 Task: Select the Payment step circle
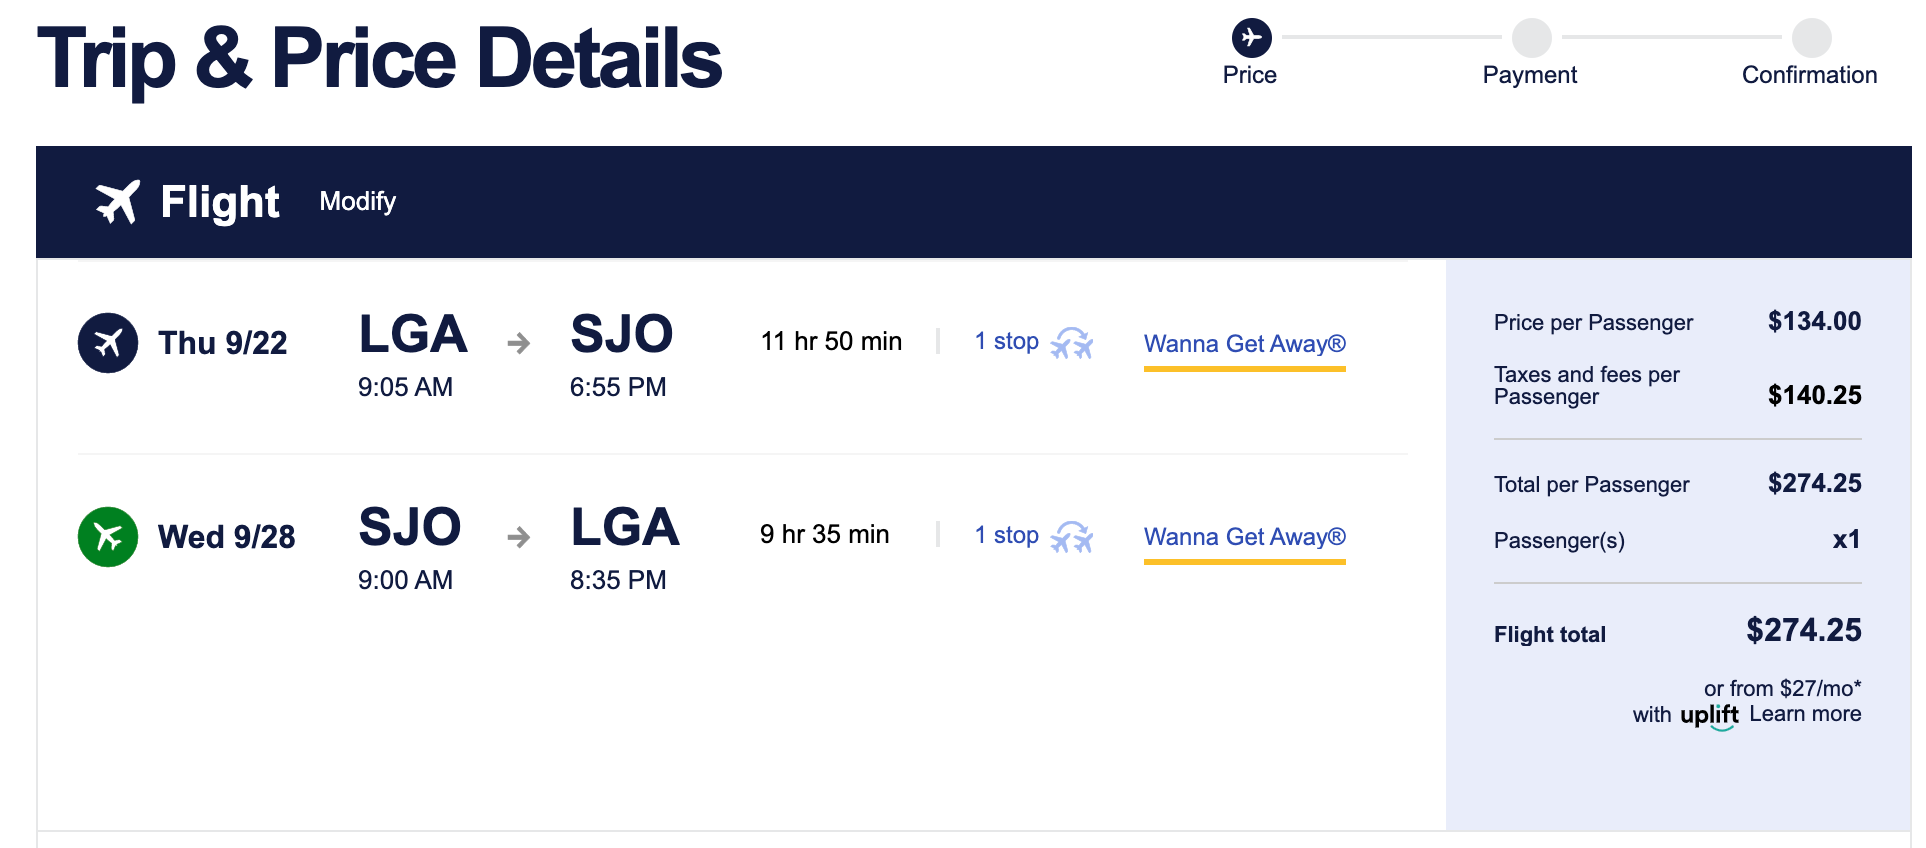click(x=1531, y=38)
